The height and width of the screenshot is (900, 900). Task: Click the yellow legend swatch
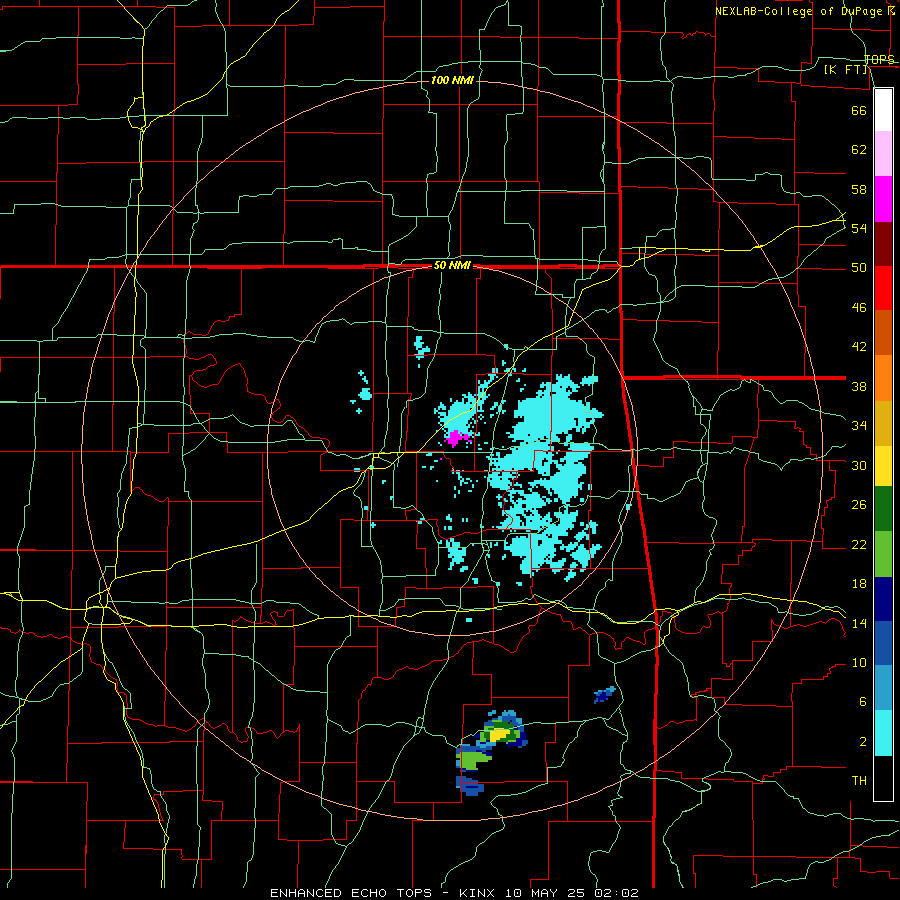pos(883,466)
